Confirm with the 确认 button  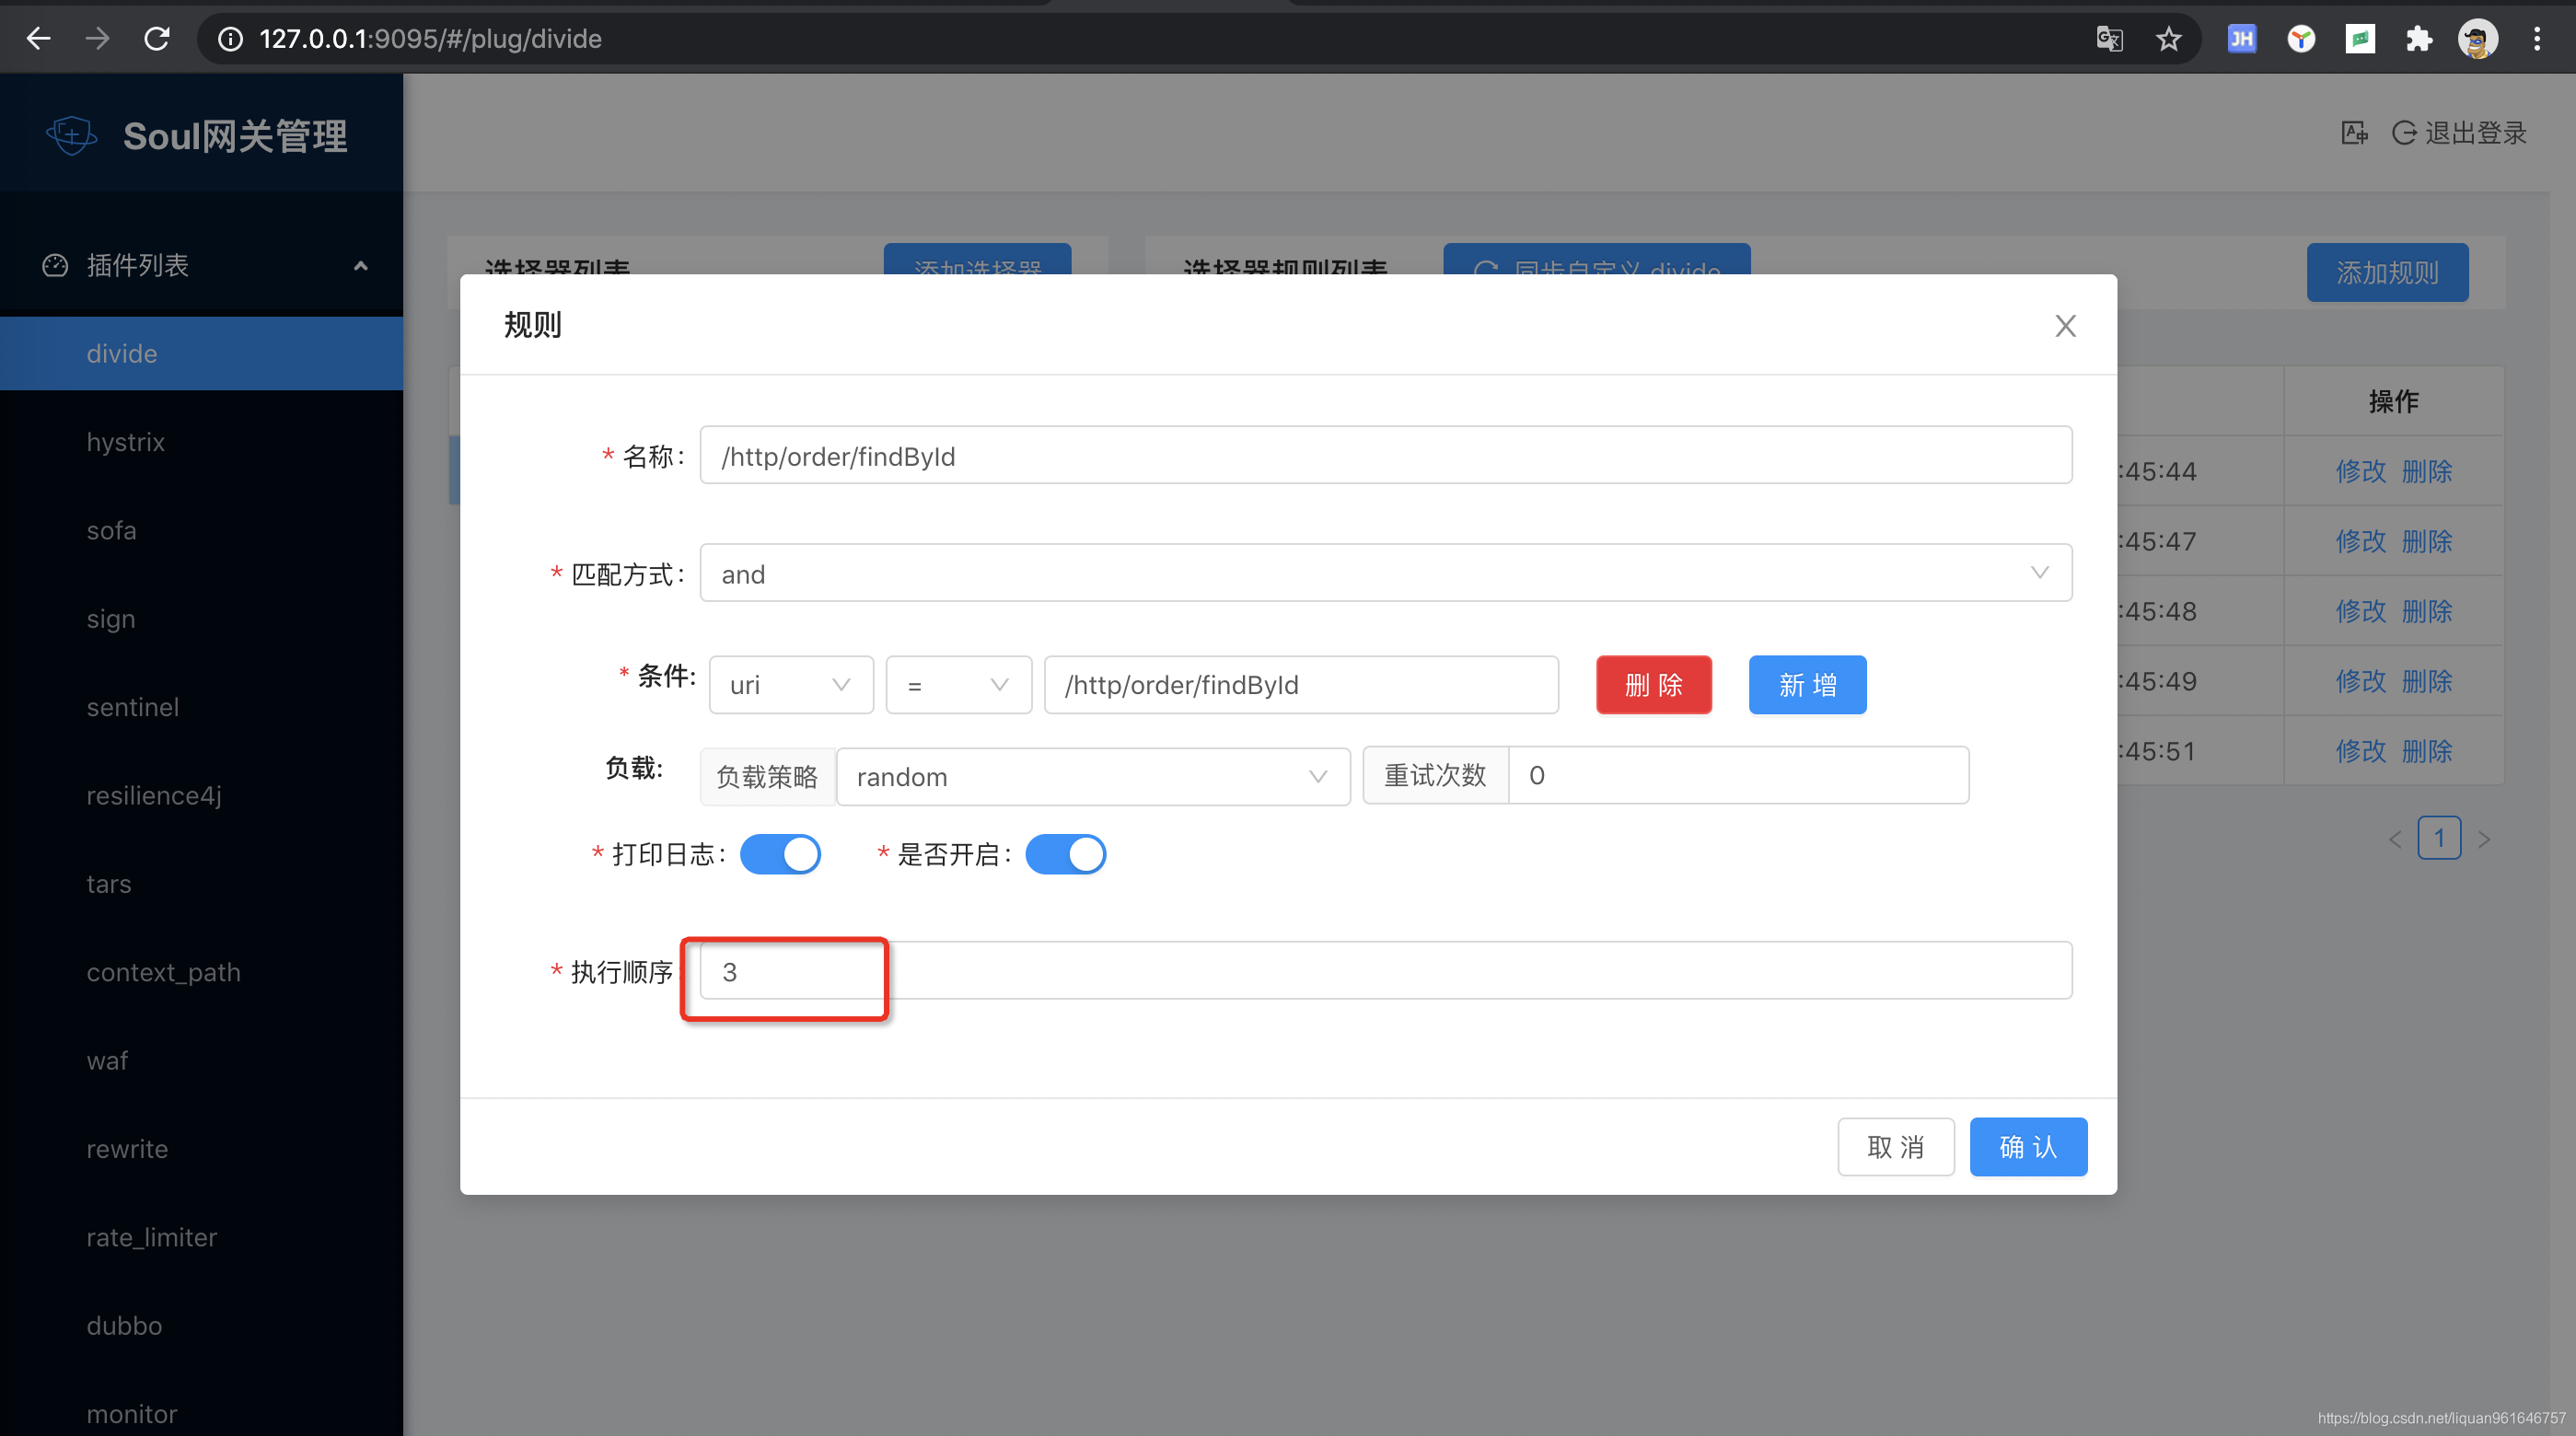pyautogui.click(x=2028, y=1147)
